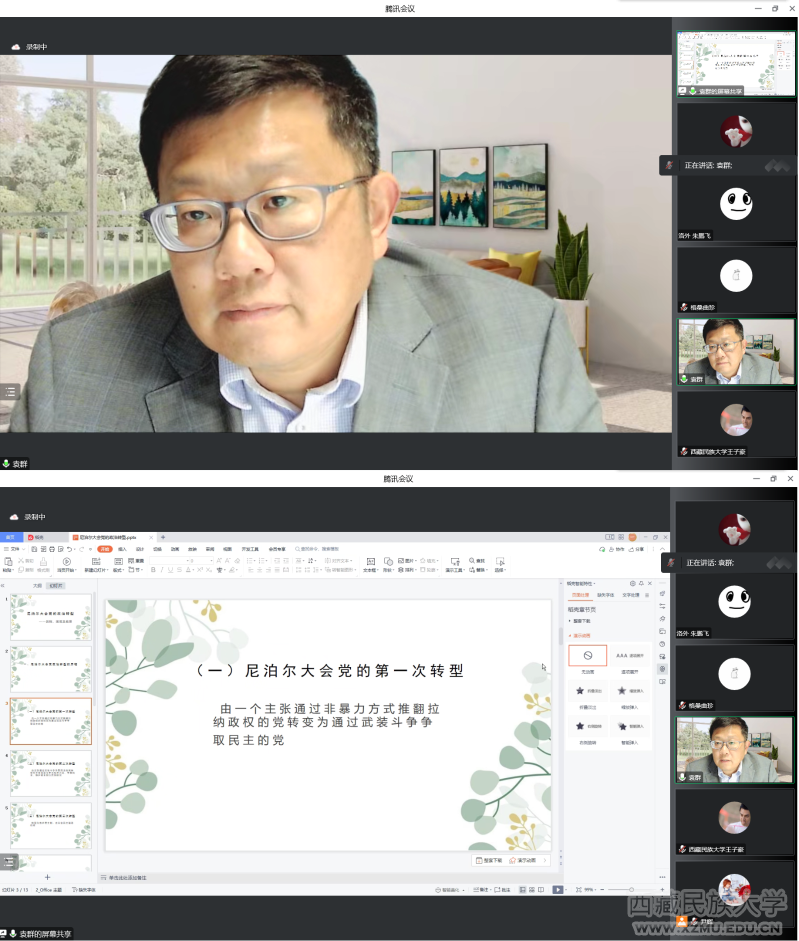Insert a text box

click(x=370, y=565)
